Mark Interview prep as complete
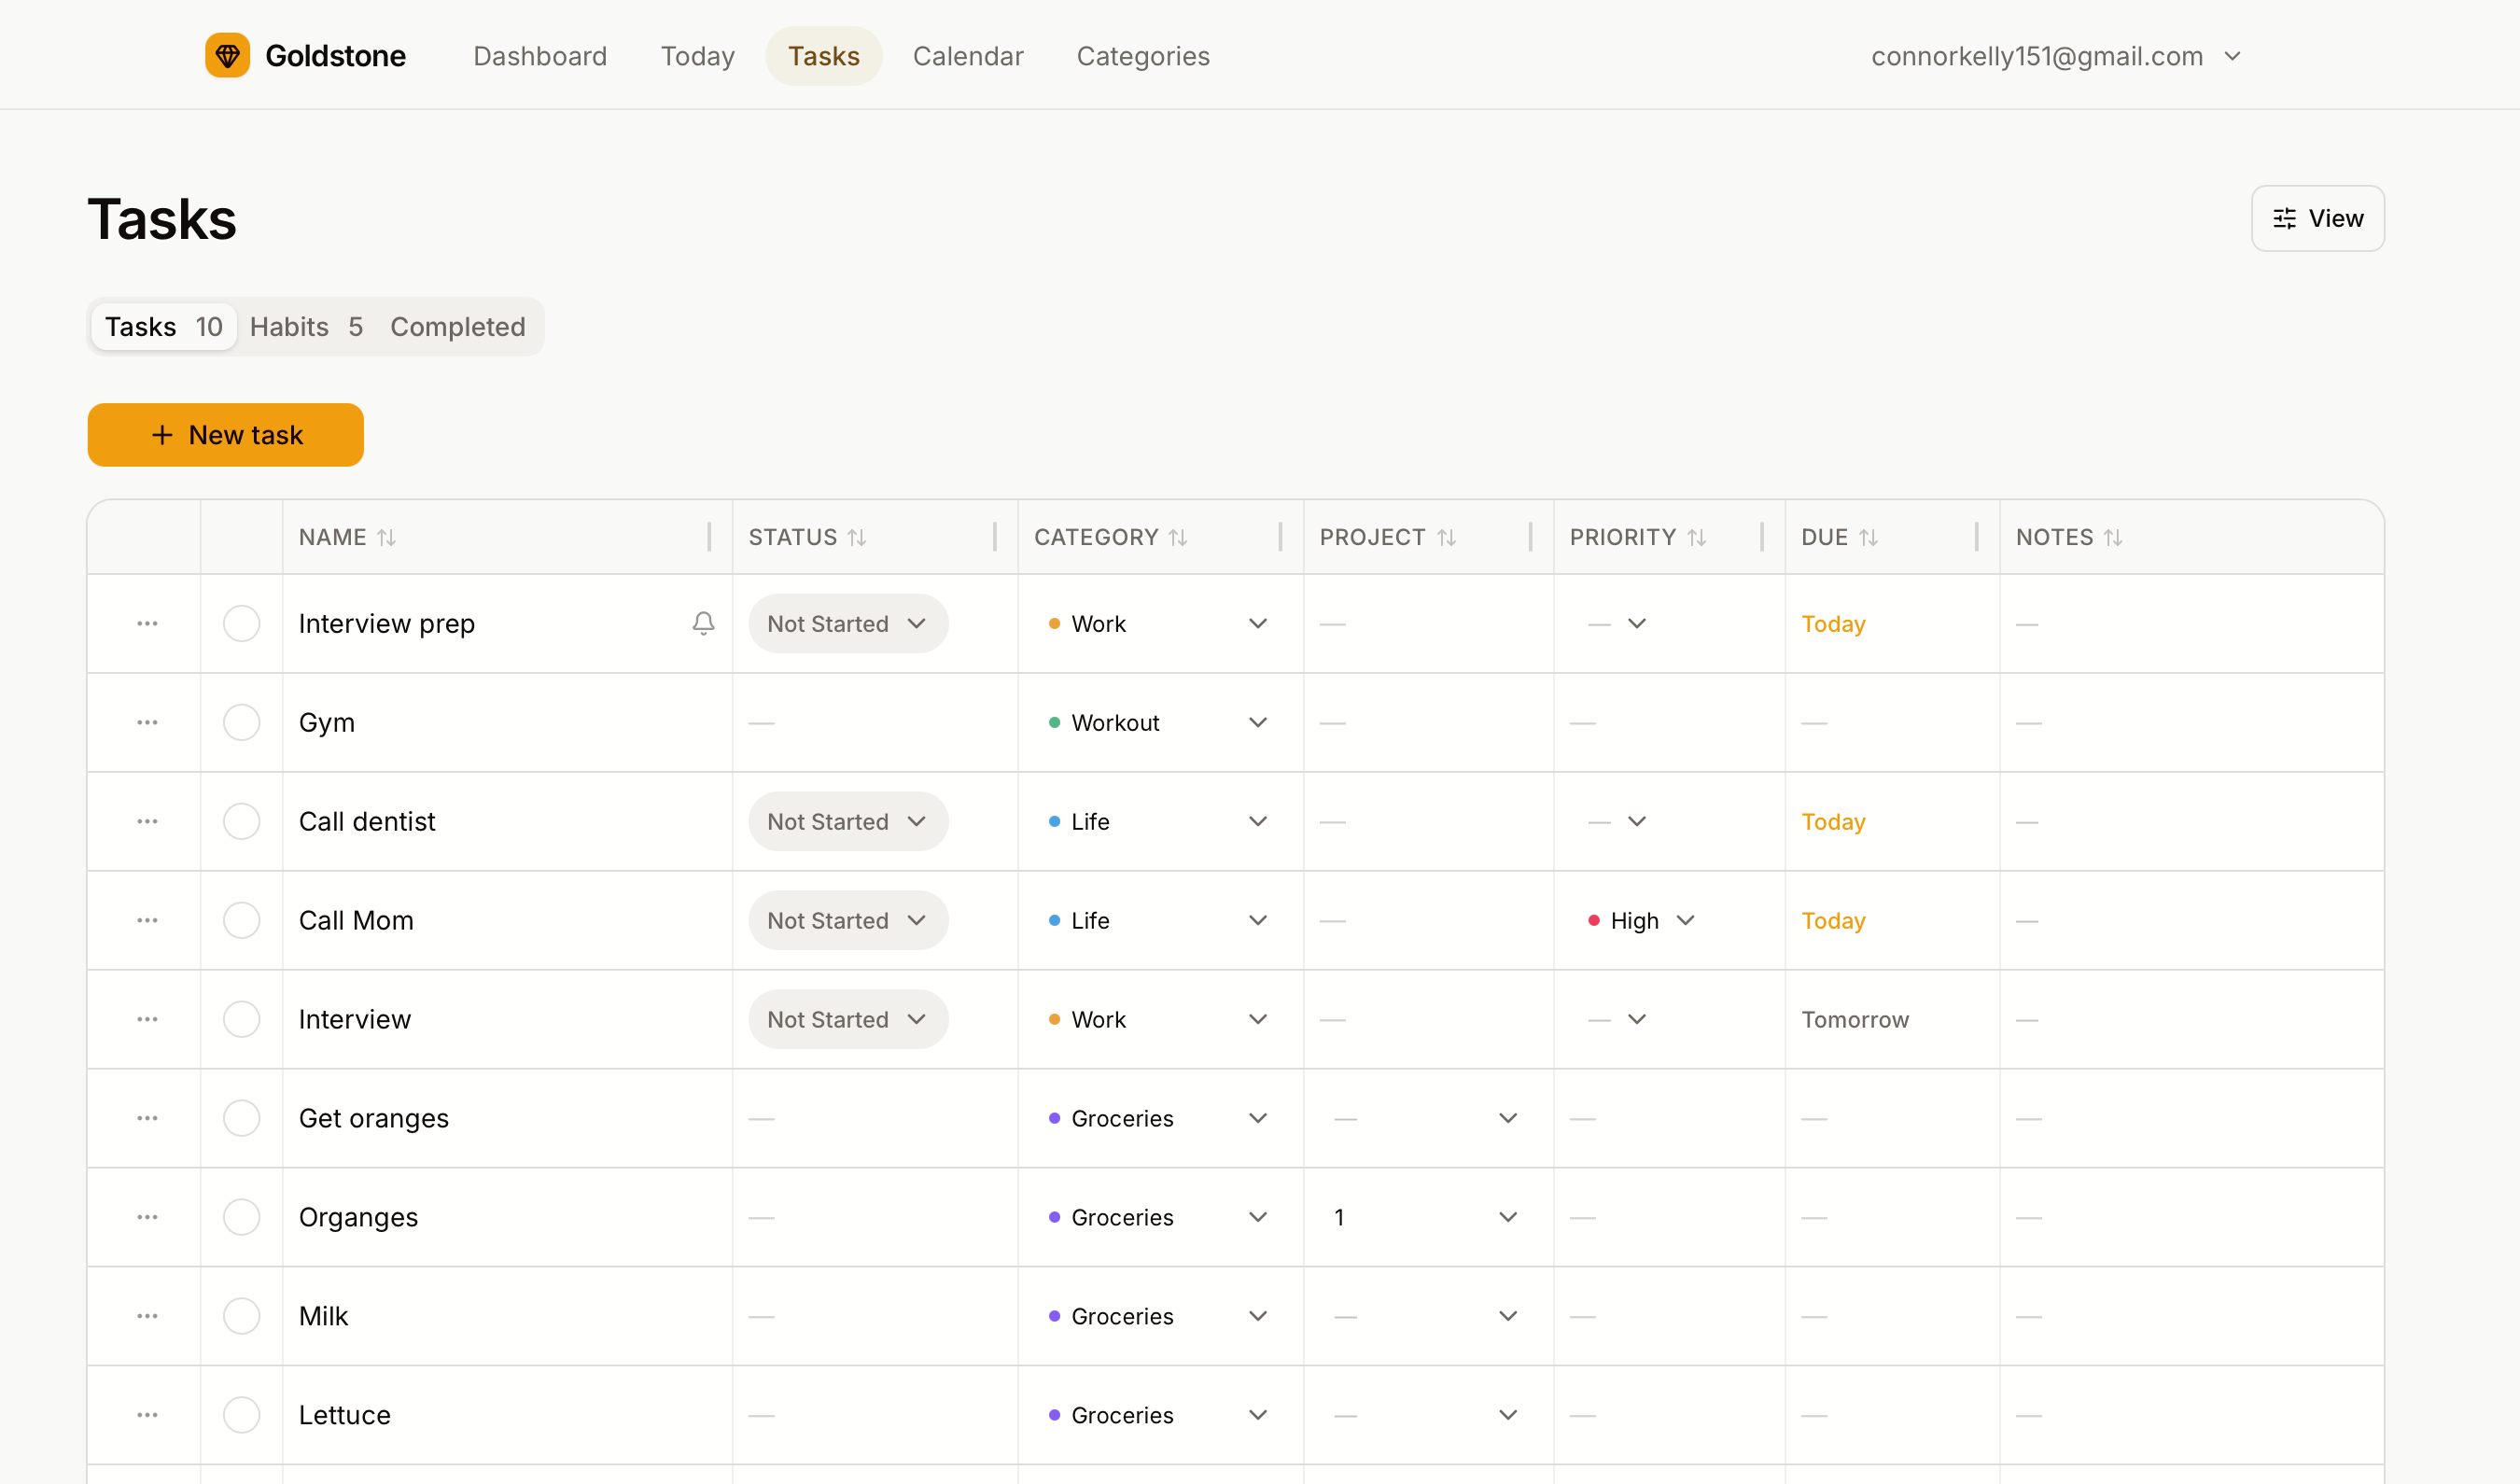This screenshot has width=2520, height=1484. [x=241, y=623]
